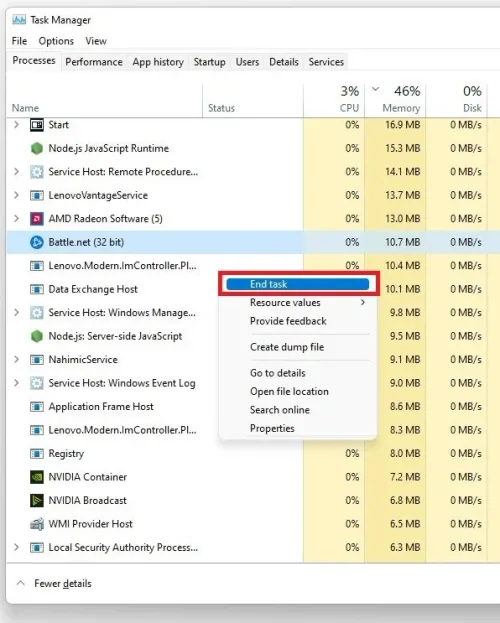Click the Service Host: Windows Manage gear icon

coord(37,313)
